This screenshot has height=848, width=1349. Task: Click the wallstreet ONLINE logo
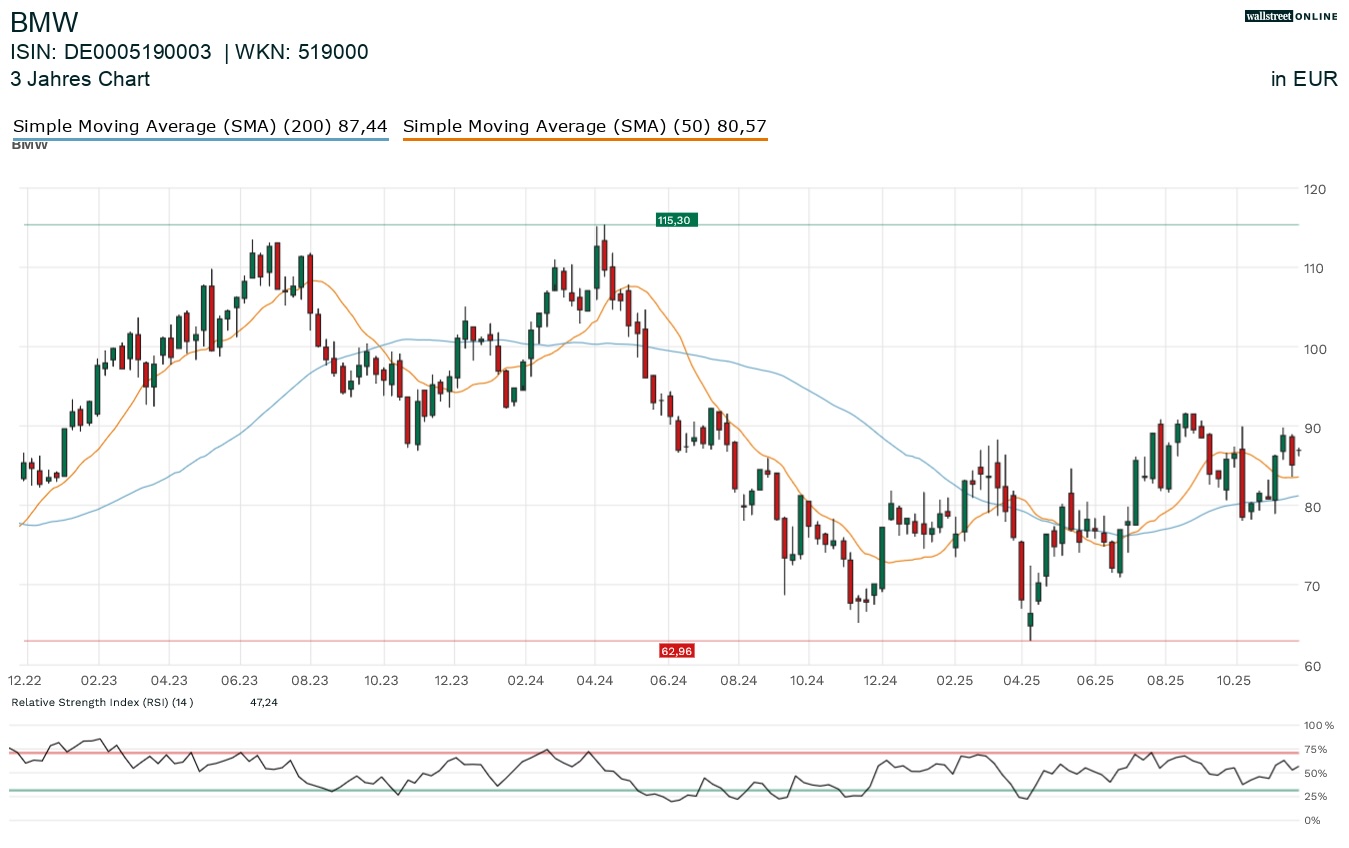pyautogui.click(x=1290, y=16)
